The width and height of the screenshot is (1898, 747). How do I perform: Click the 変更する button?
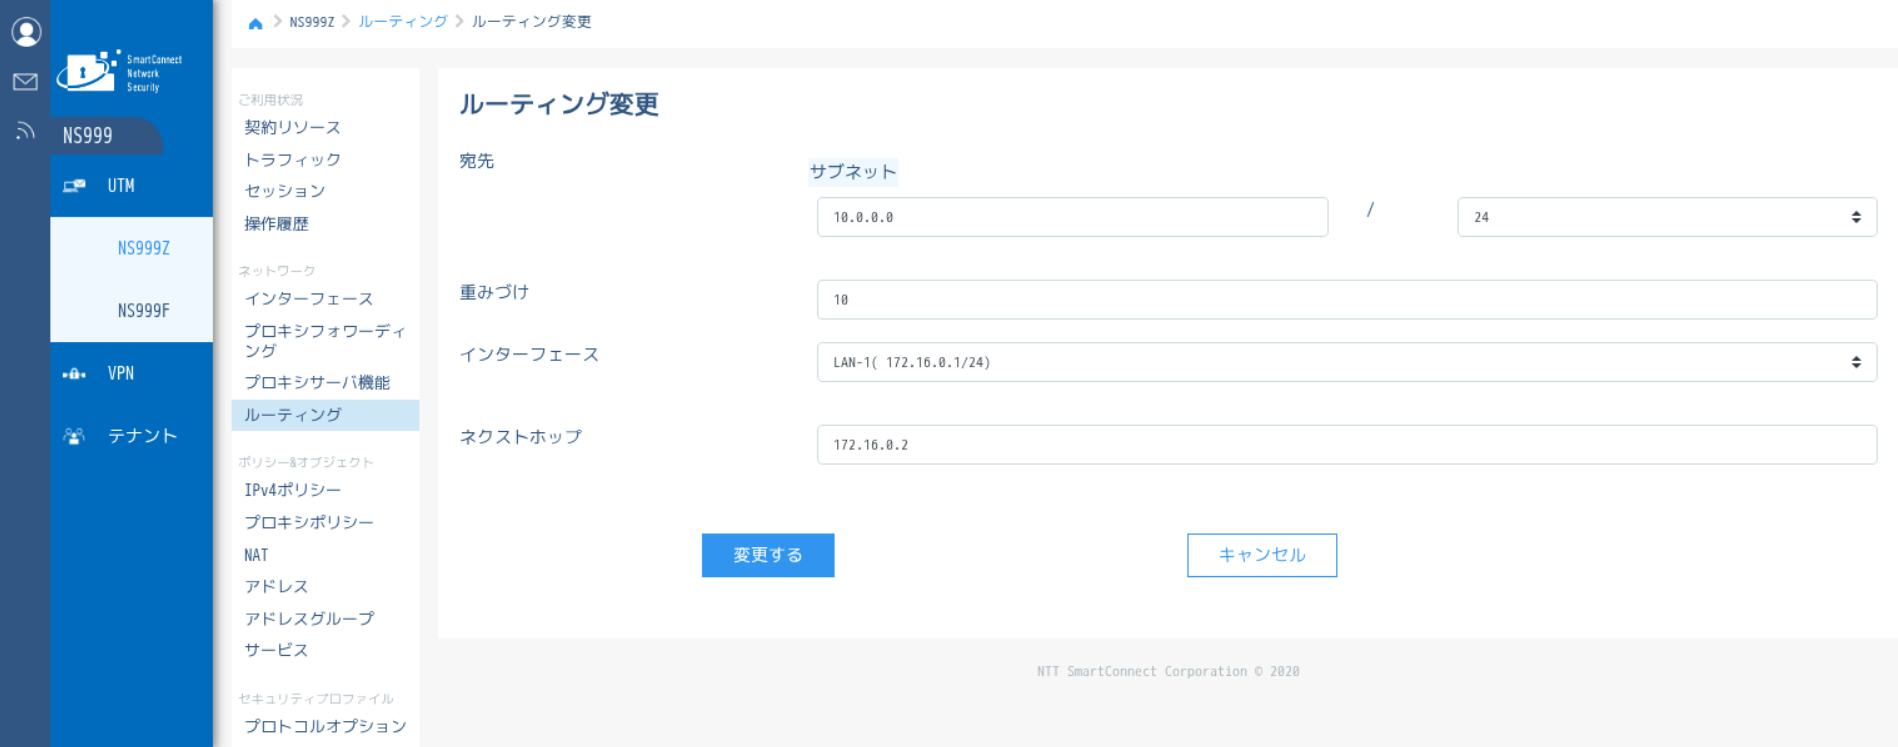(x=768, y=555)
